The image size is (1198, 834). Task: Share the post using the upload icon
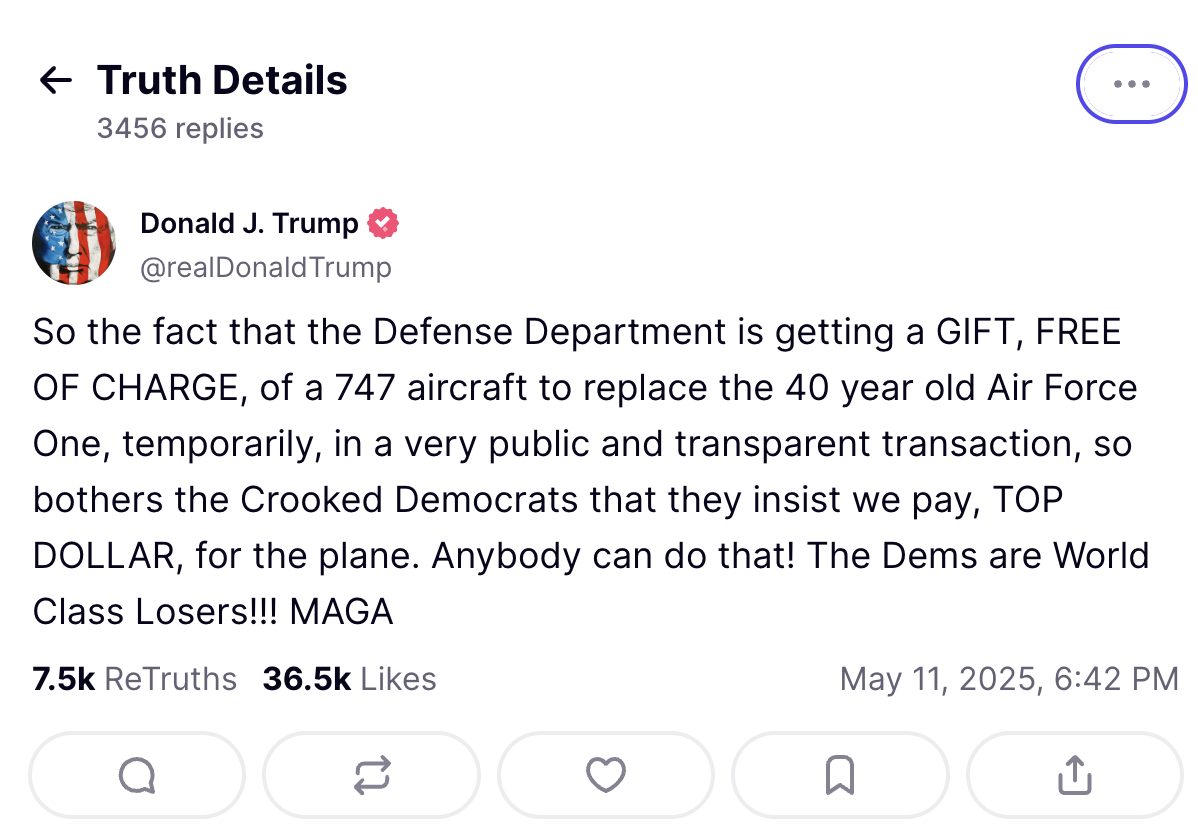tap(1075, 775)
